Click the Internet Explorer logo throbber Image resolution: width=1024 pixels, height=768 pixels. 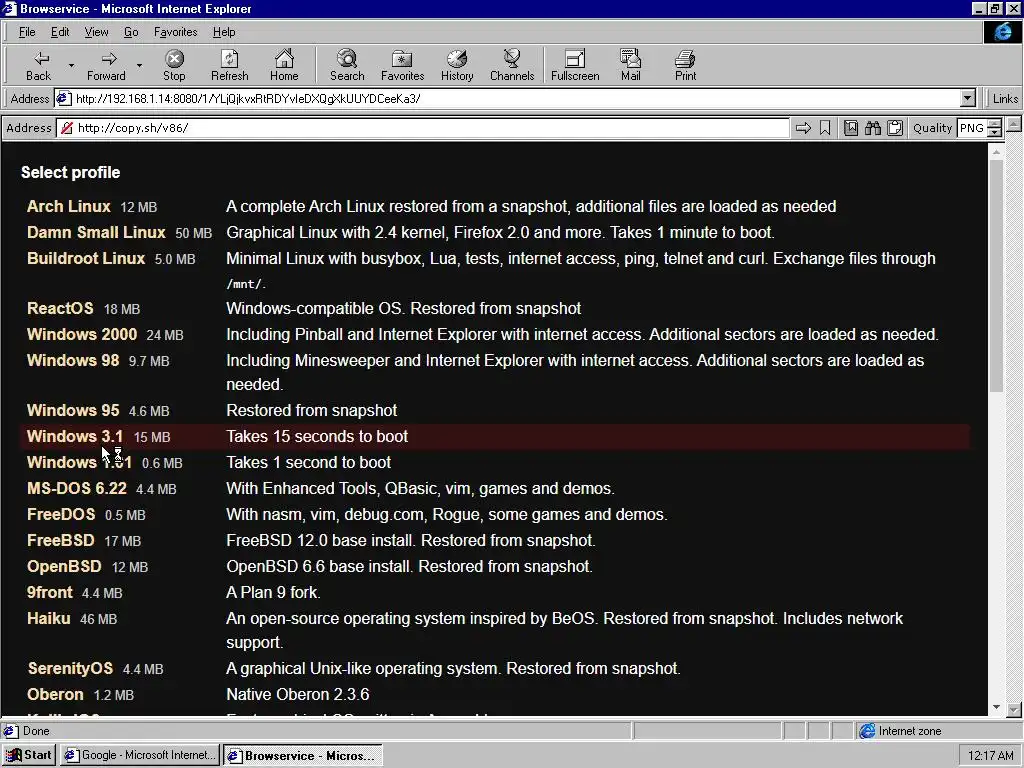pyautogui.click(x=1002, y=32)
